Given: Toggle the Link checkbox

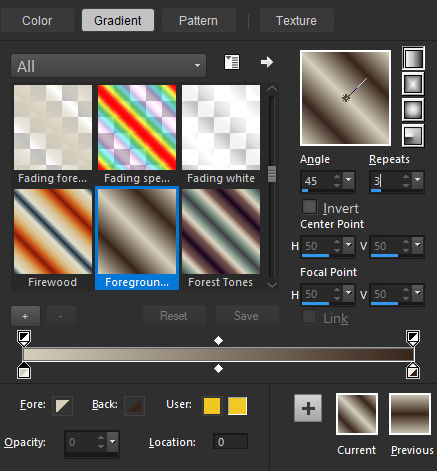Looking at the screenshot, I should (309, 317).
